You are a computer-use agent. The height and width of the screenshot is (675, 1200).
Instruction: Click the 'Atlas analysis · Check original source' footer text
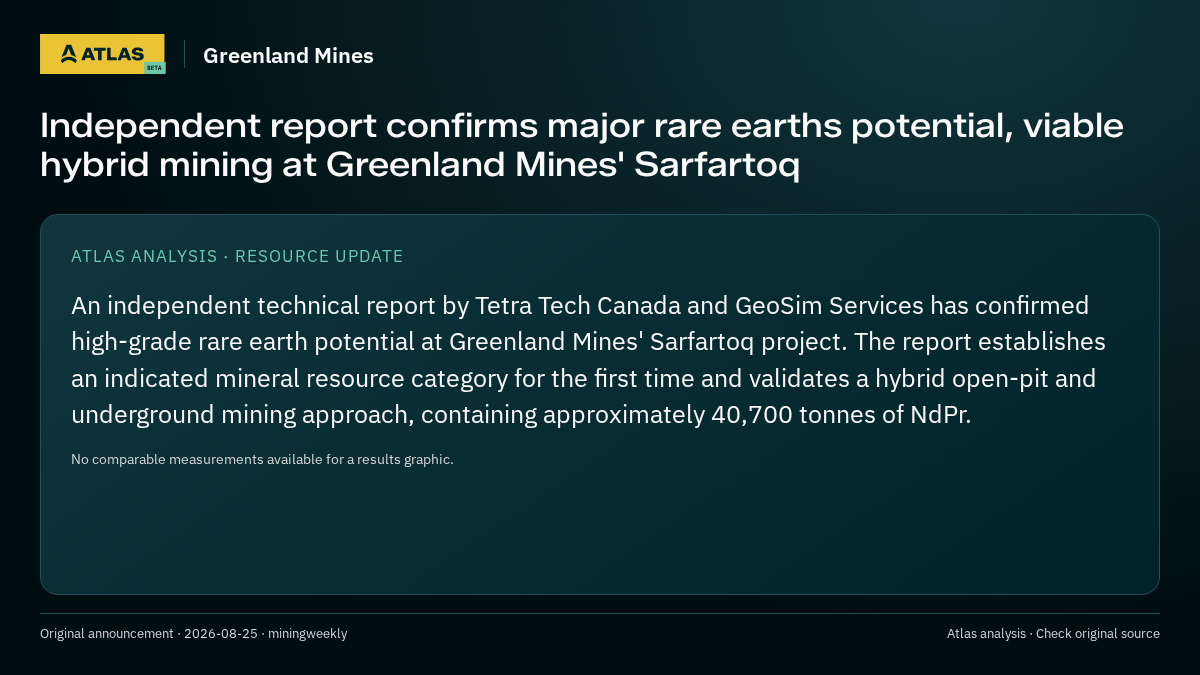point(1053,634)
